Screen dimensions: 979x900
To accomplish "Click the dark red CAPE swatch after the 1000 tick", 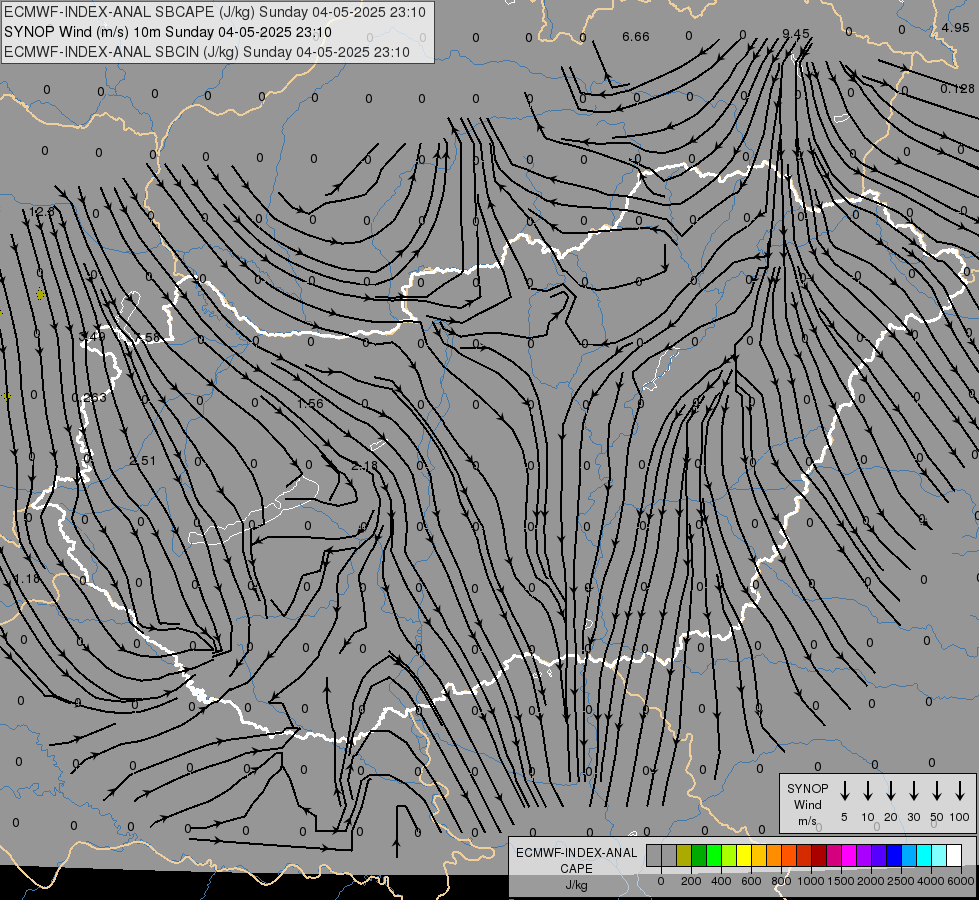I will (820, 855).
